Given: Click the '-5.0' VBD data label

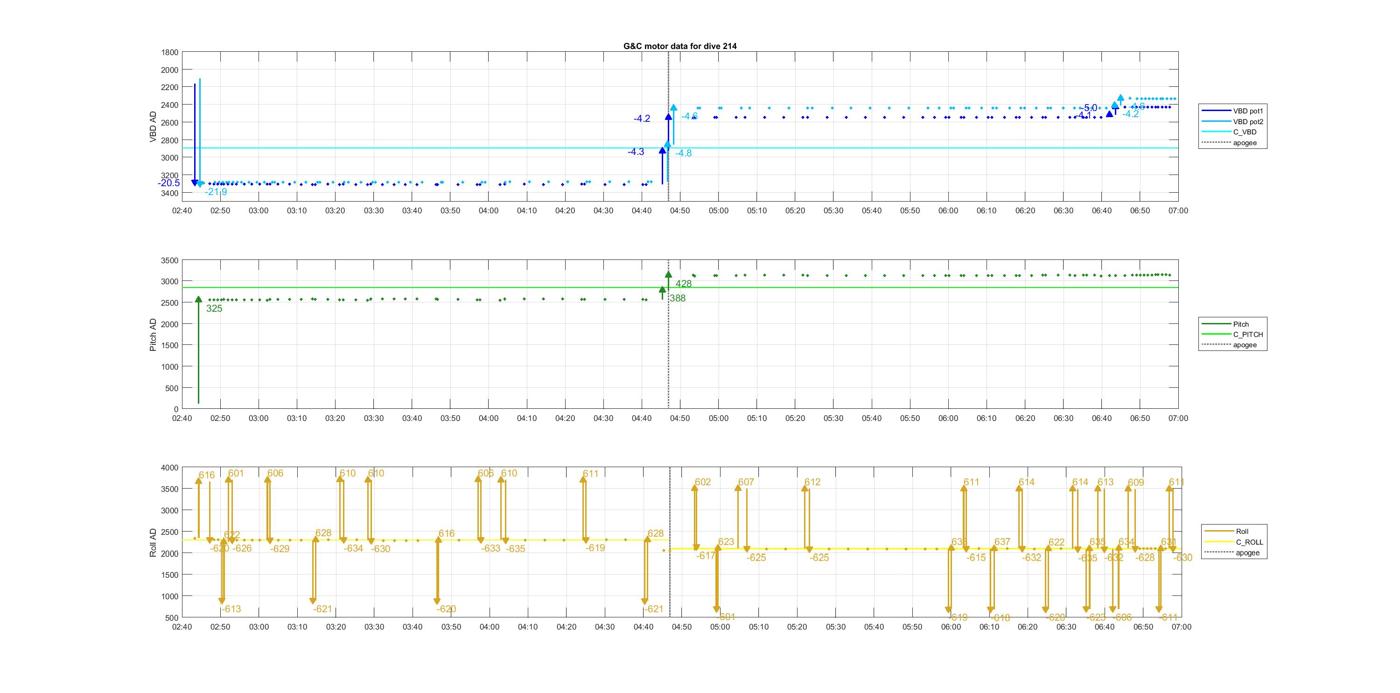Looking at the screenshot, I should coord(1088,108).
